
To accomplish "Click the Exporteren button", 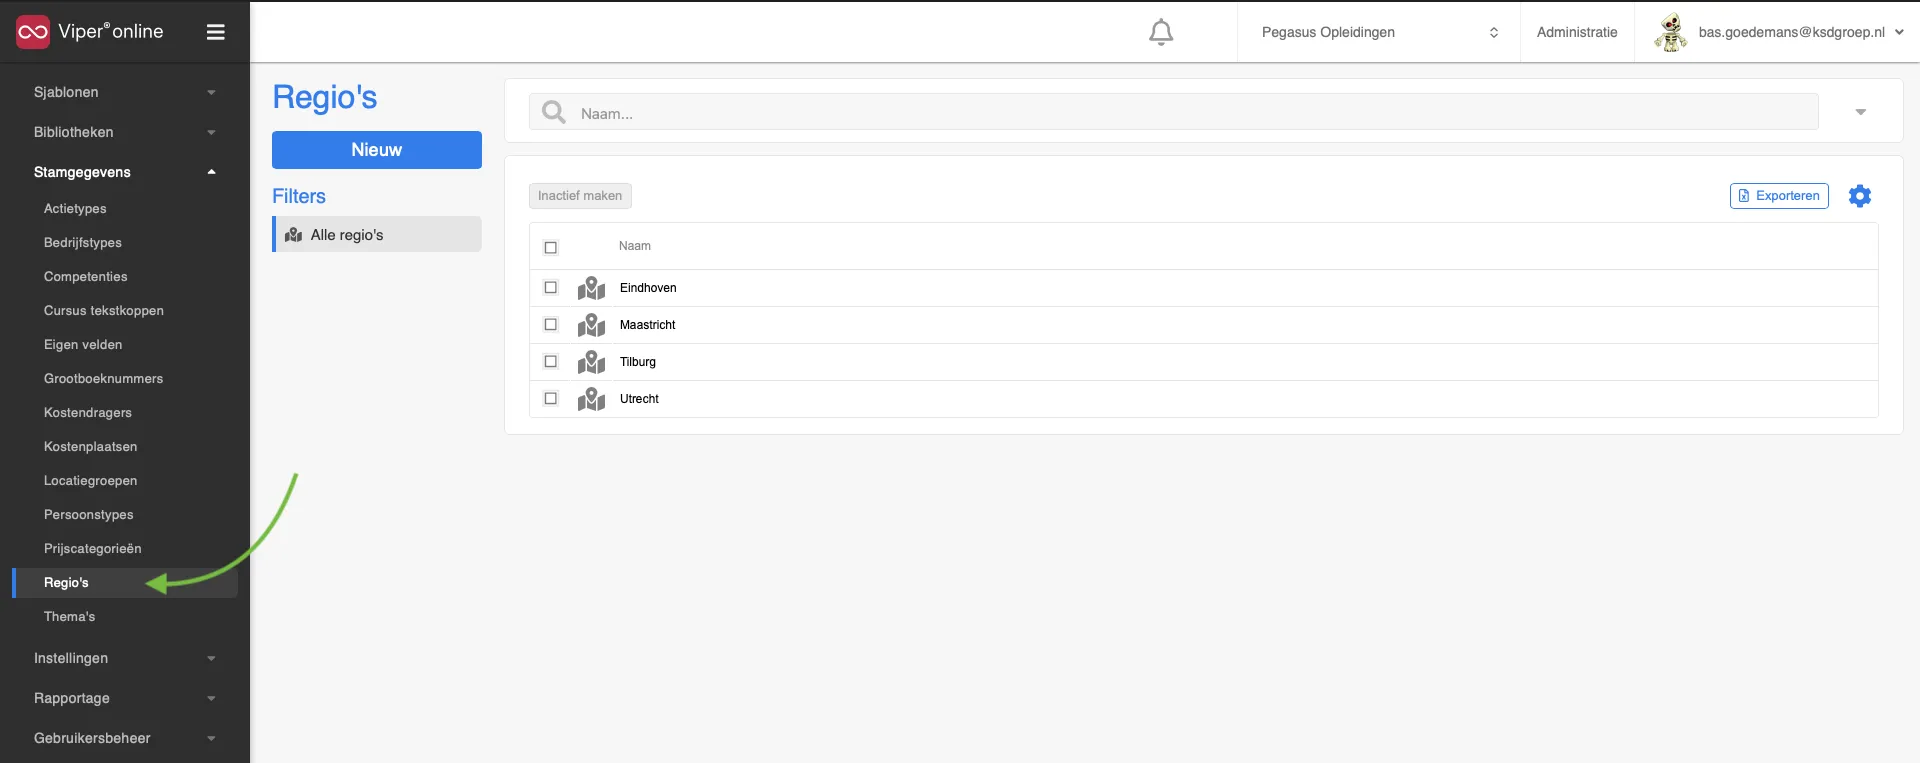I will click(1779, 196).
